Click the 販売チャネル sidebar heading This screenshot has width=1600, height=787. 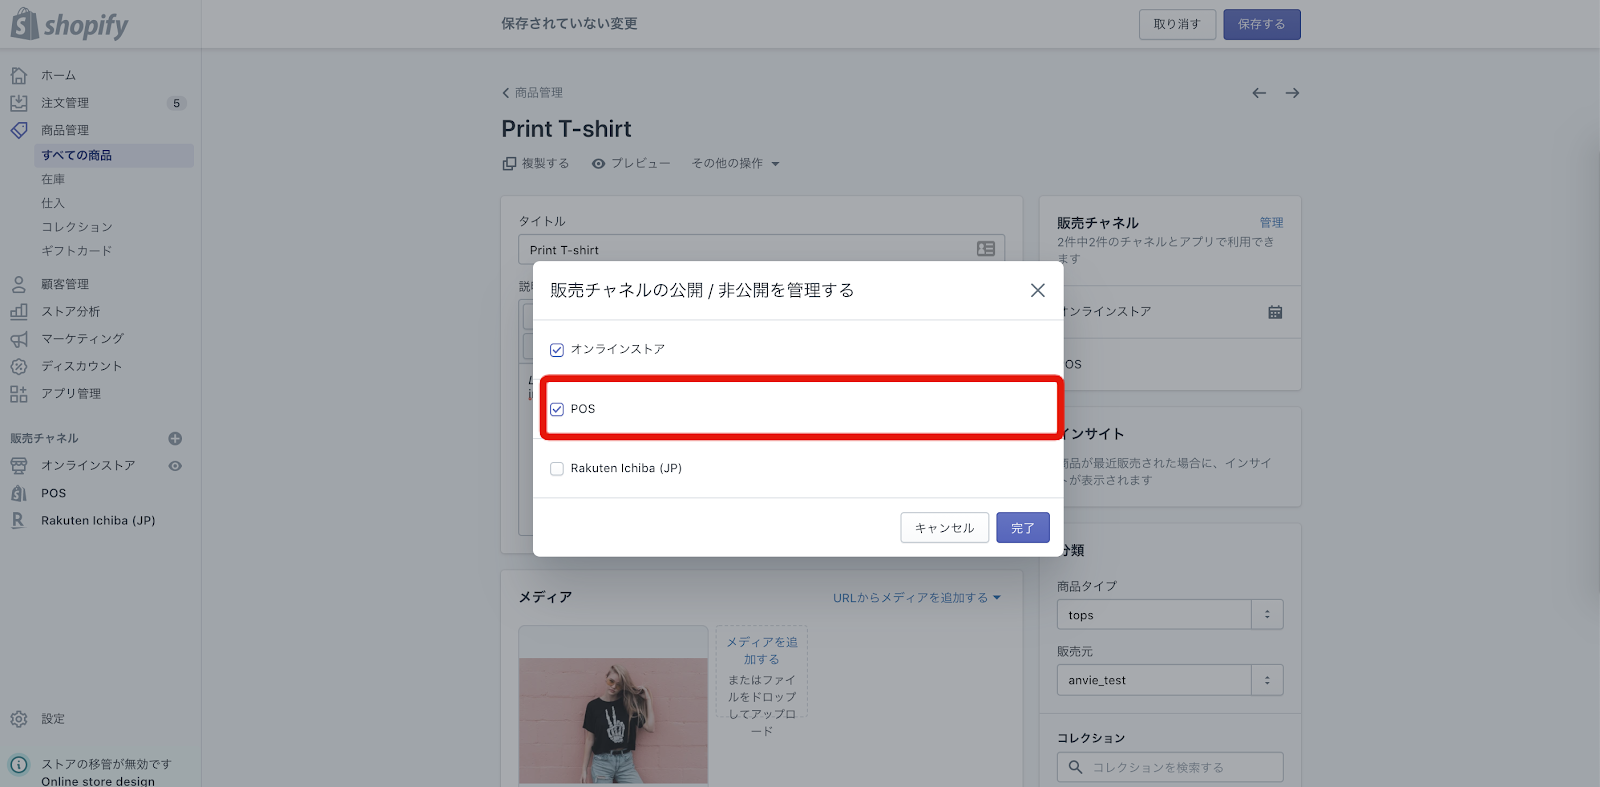click(x=44, y=438)
